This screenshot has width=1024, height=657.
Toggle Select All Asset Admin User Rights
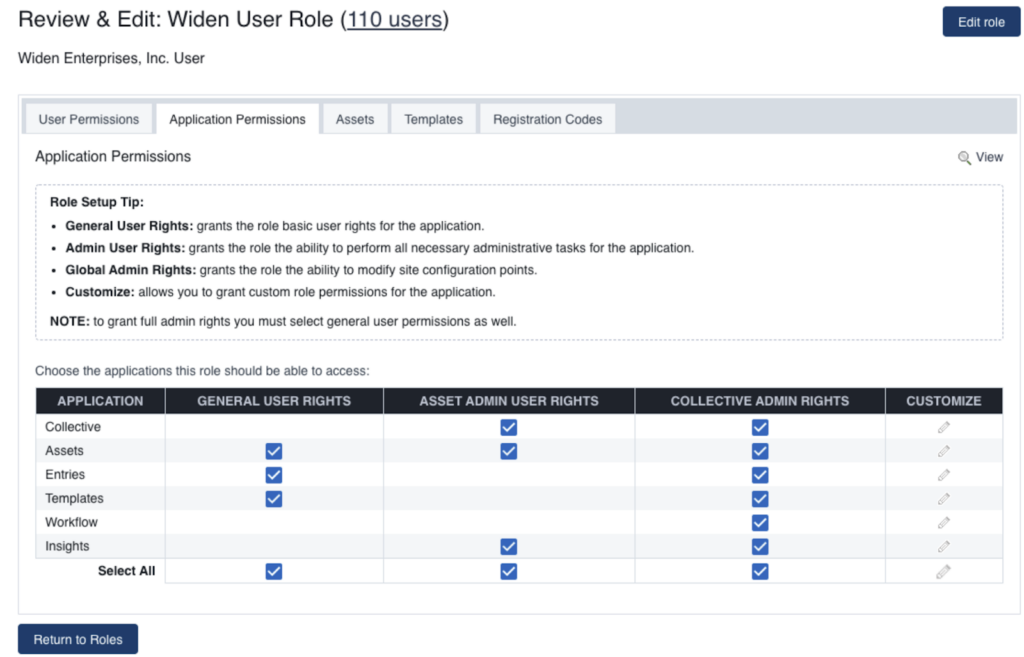click(x=509, y=571)
